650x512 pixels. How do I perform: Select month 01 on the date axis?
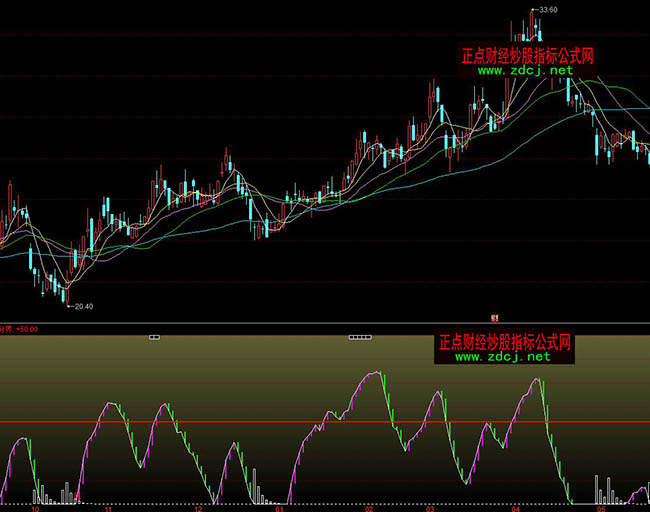tap(279, 508)
